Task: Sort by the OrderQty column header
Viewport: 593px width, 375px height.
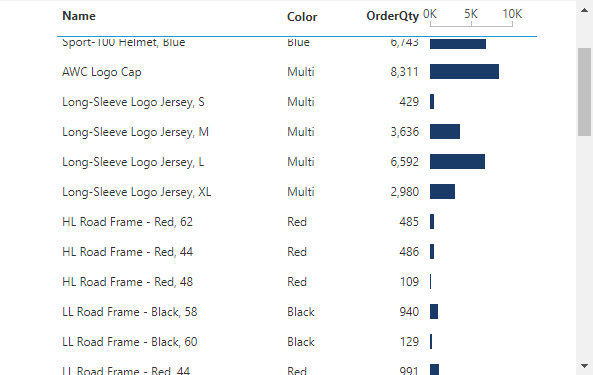Action: coord(393,16)
